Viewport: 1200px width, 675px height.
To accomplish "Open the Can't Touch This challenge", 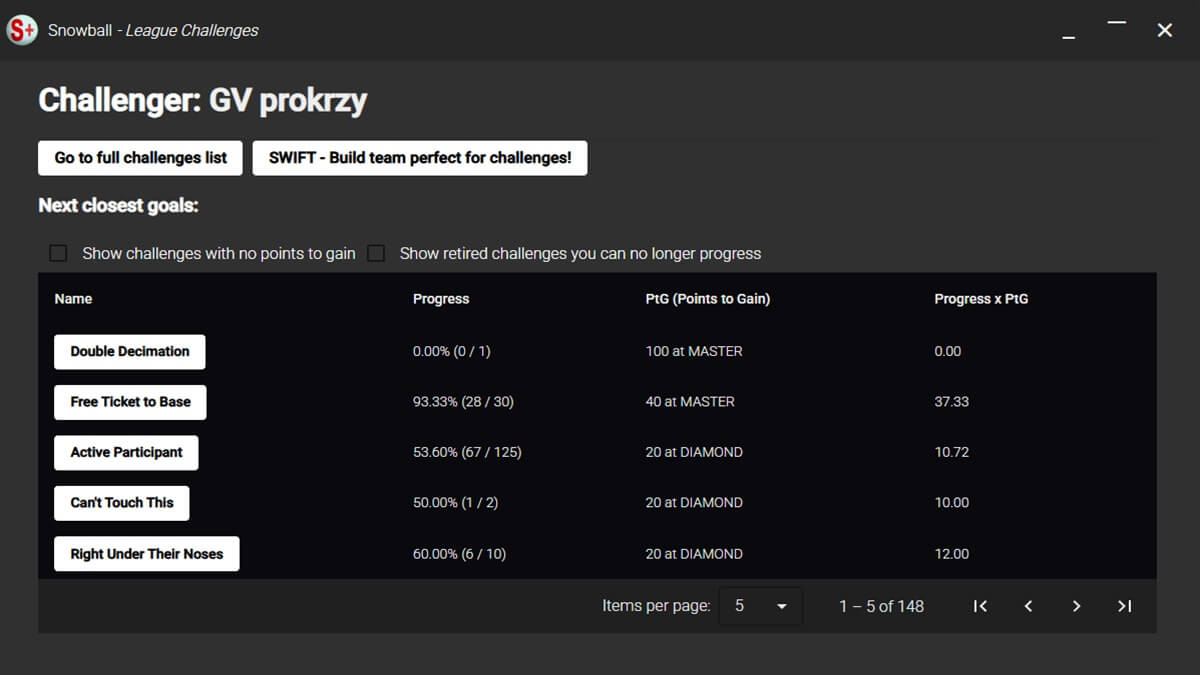I will (x=122, y=503).
